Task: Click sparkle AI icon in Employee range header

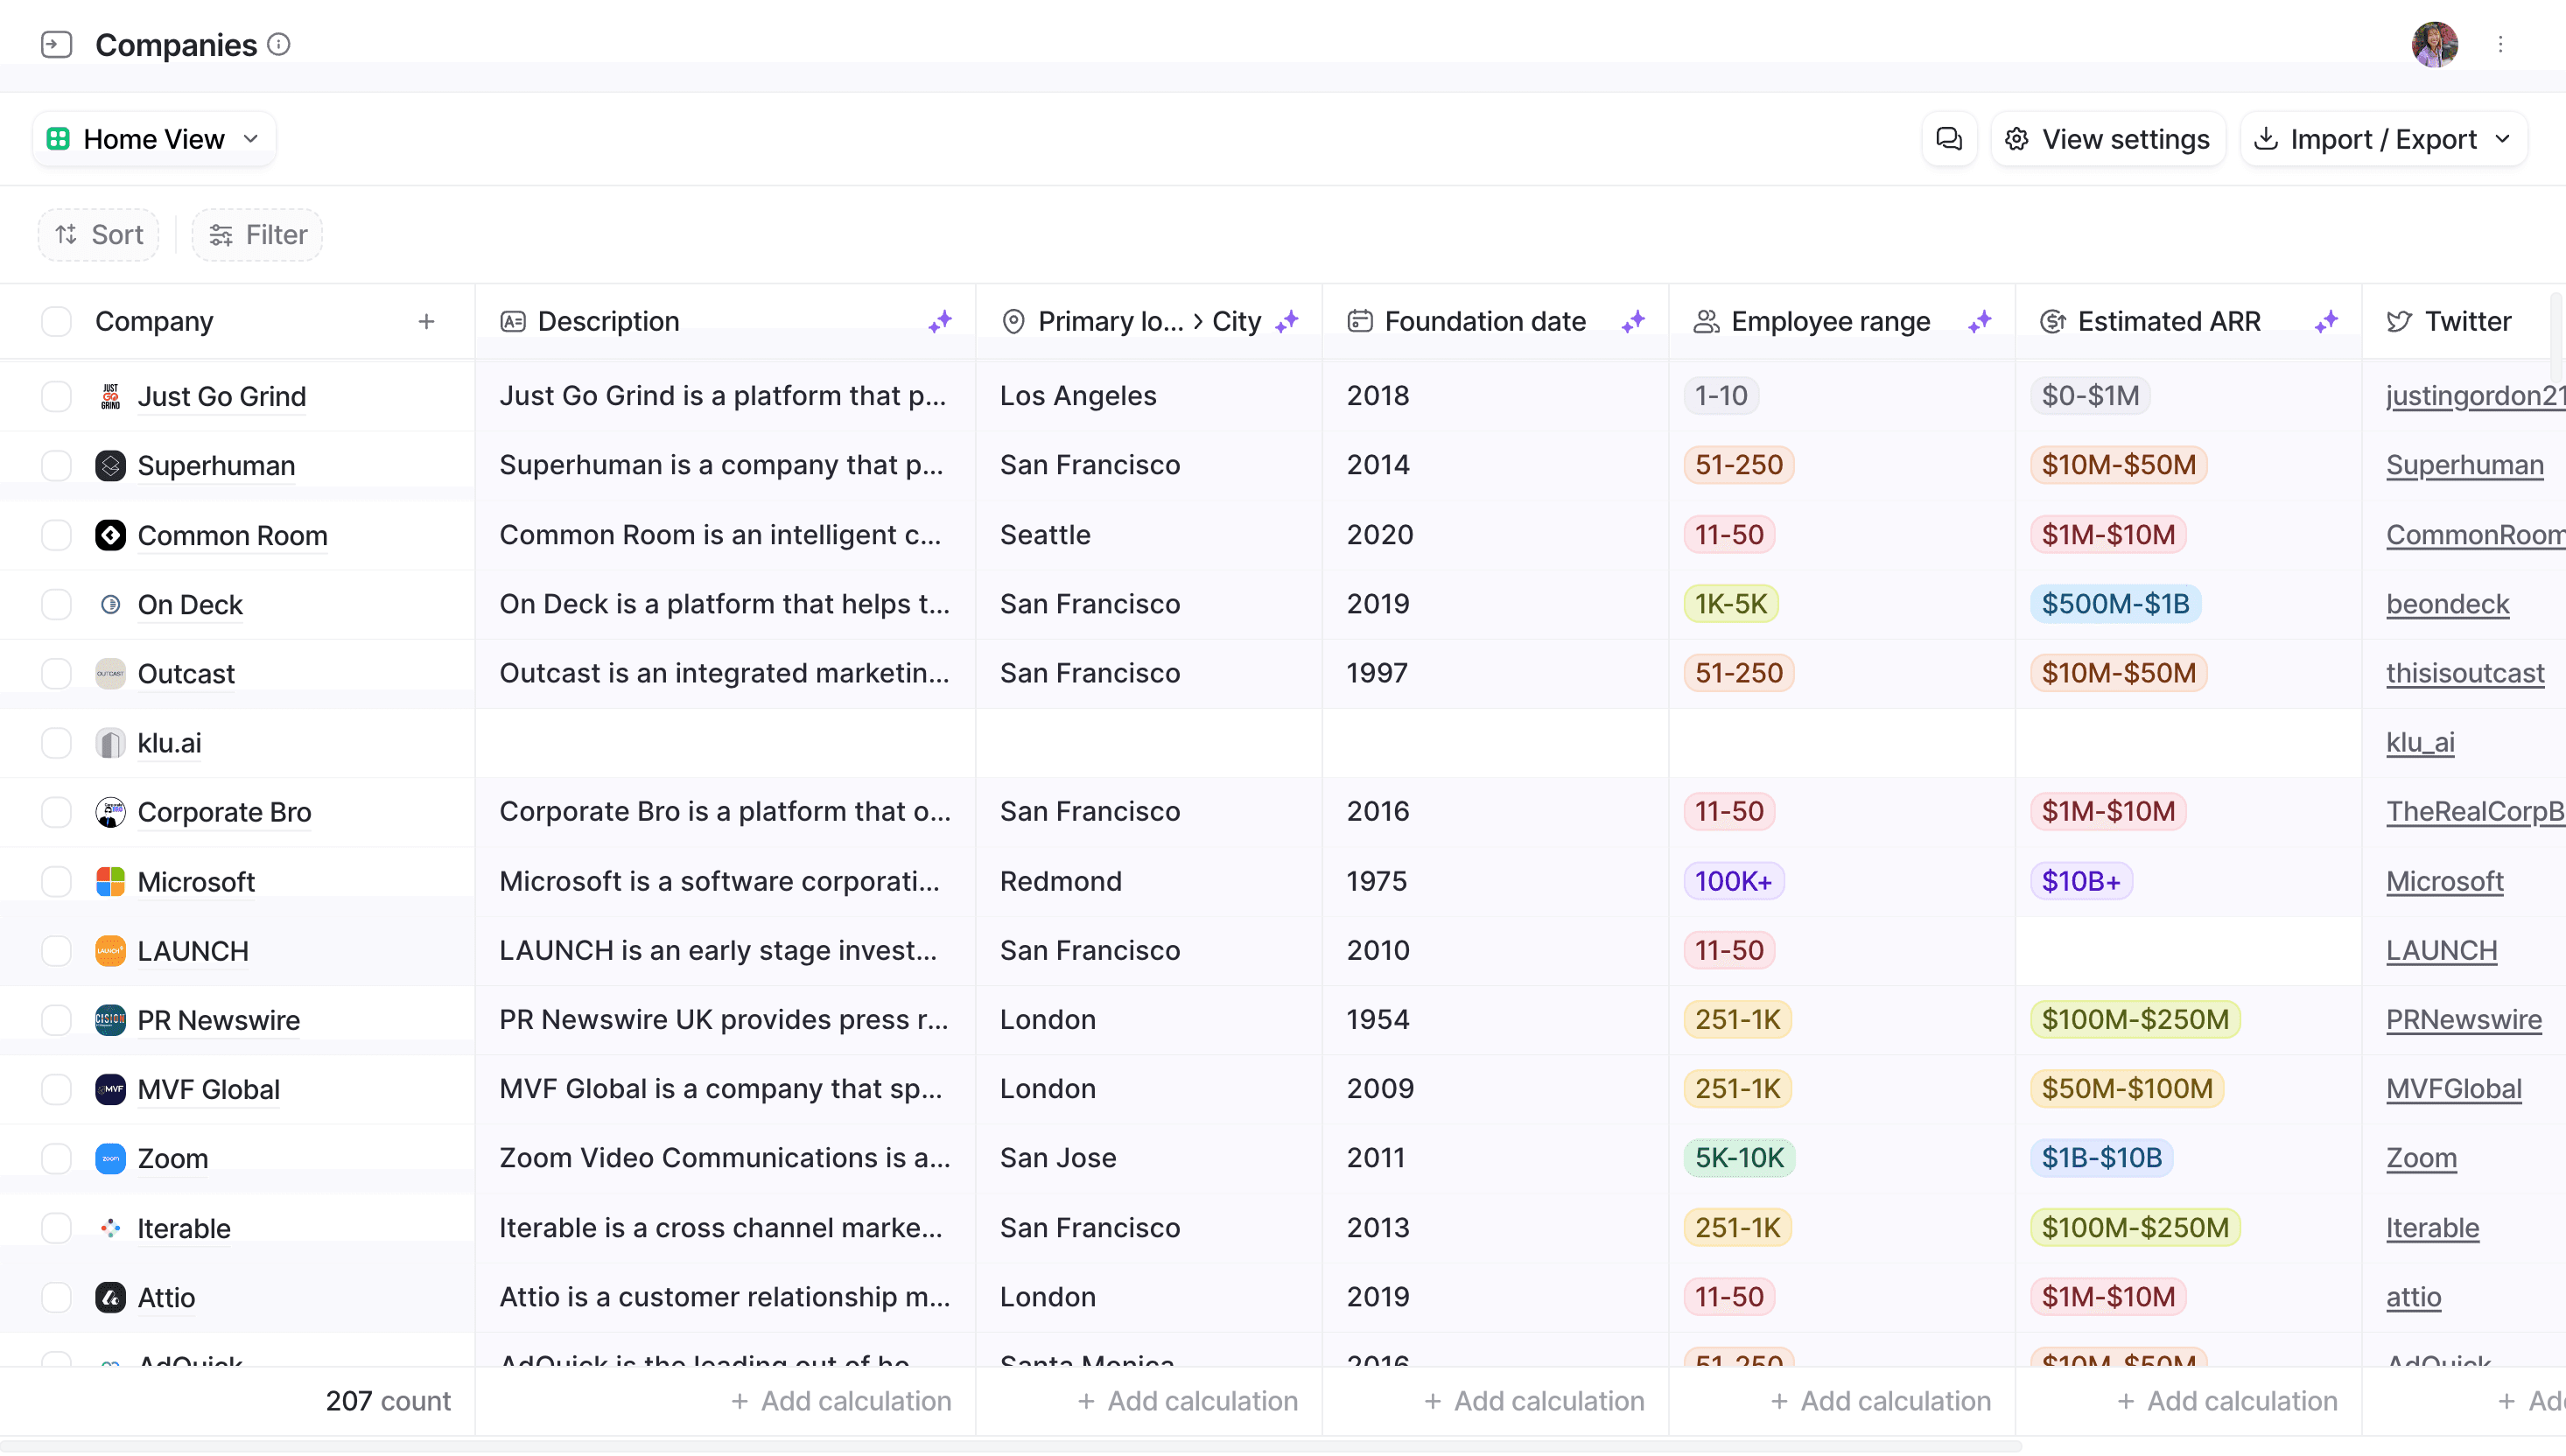Action: coord(1980,321)
